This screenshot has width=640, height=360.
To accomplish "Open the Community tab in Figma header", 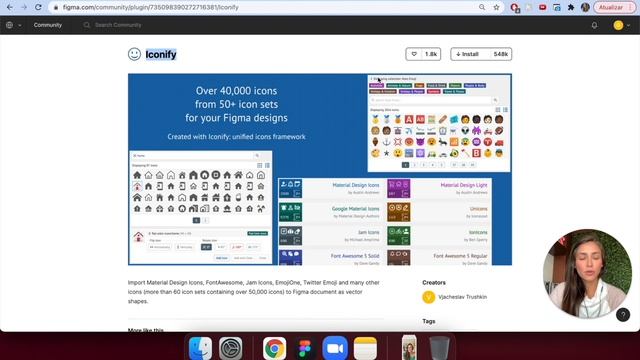I will click(x=48, y=25).
